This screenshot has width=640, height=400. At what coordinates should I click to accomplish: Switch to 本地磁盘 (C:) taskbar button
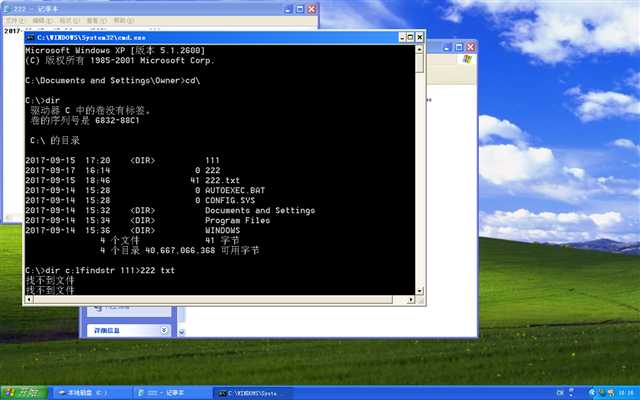93,393
